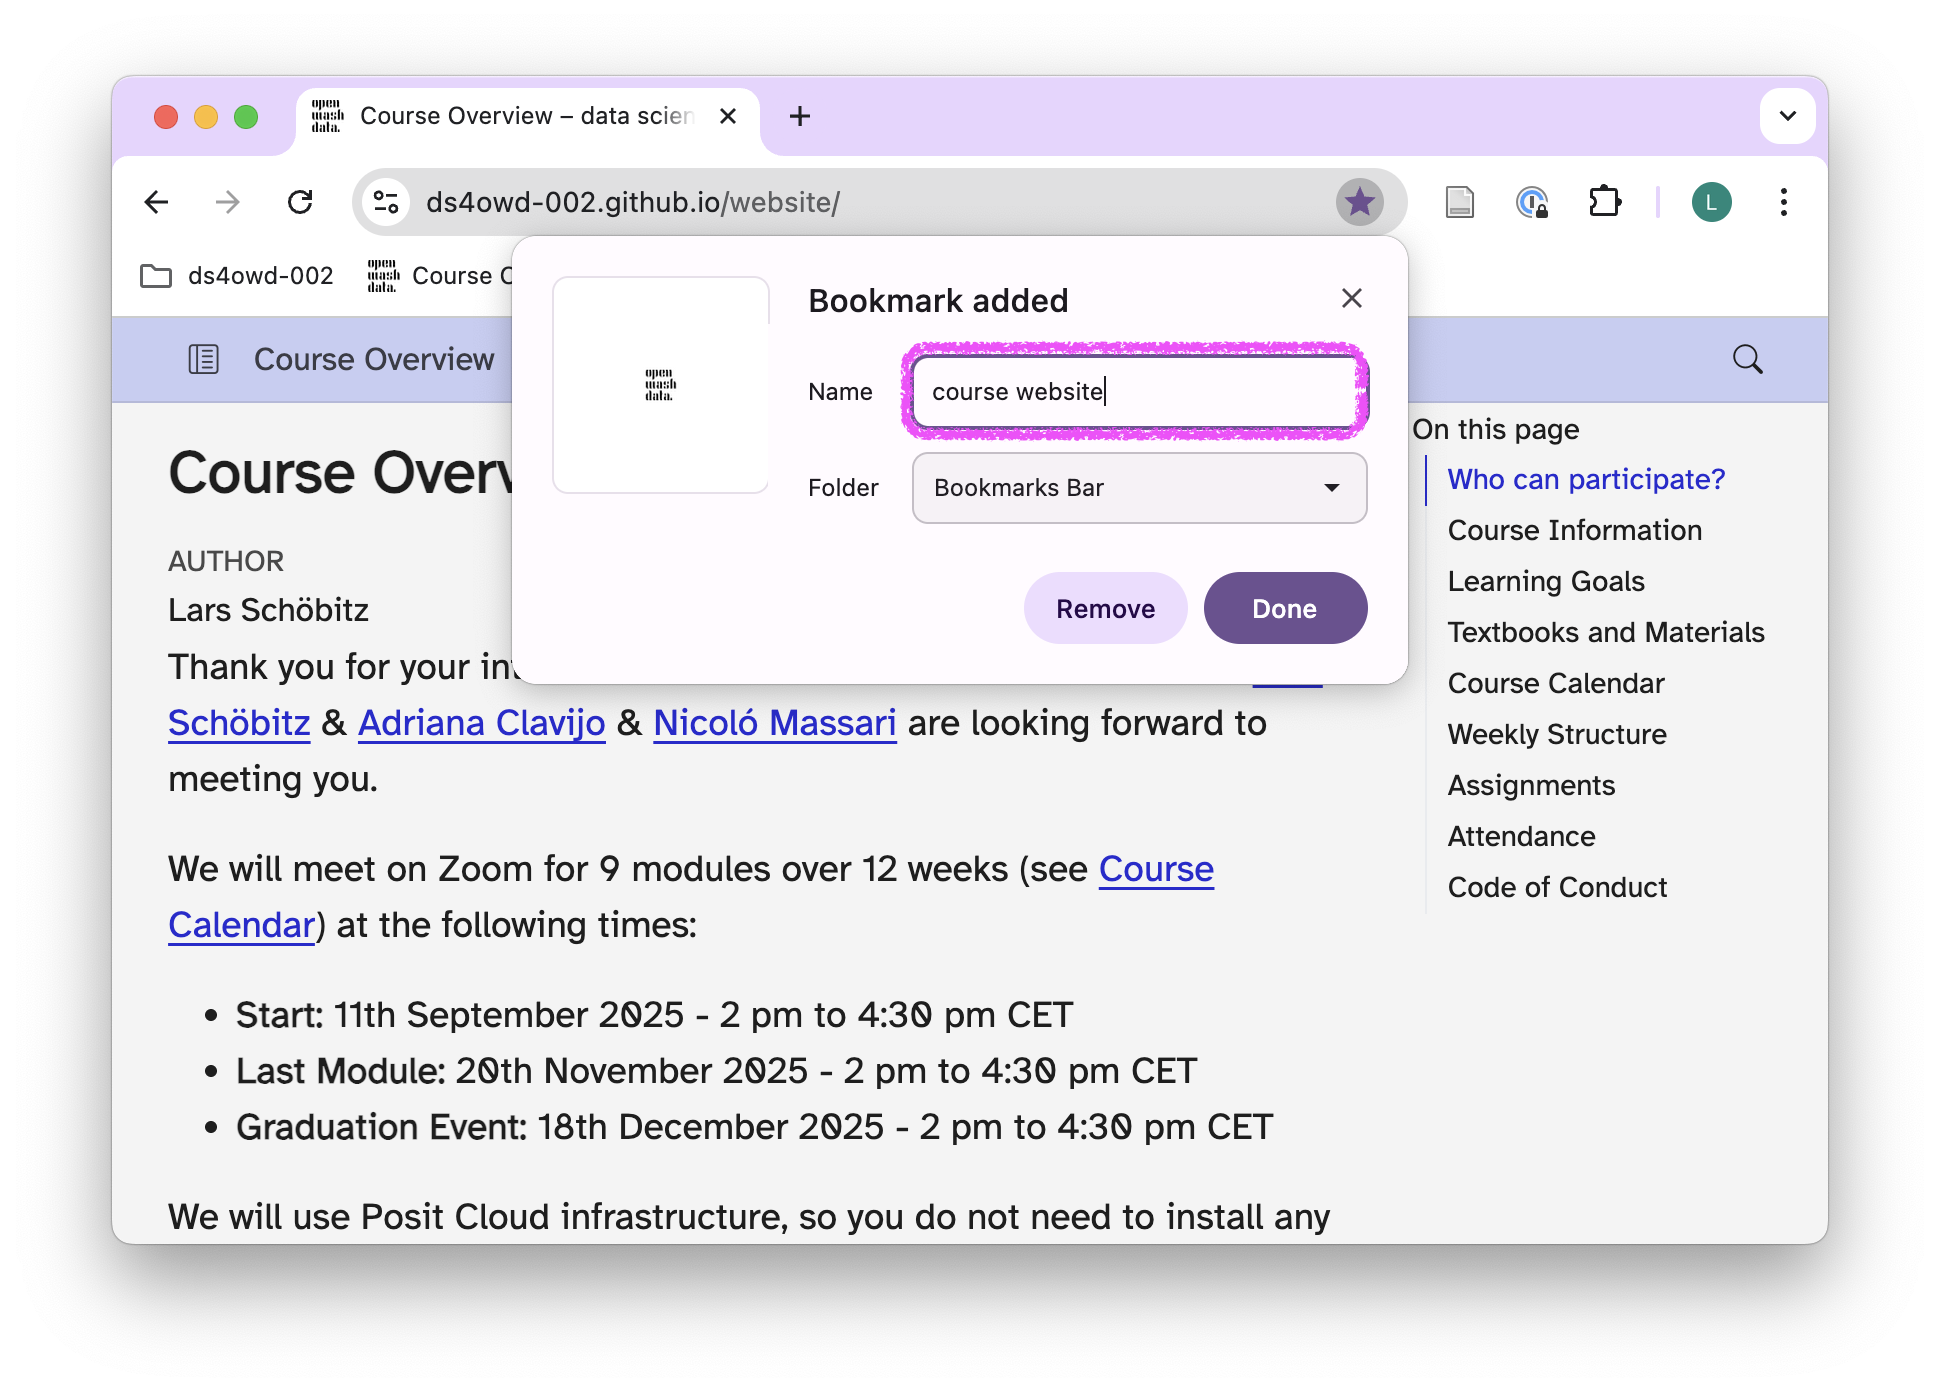
Task: Expand the tab search chevron
Action: 1787,116
